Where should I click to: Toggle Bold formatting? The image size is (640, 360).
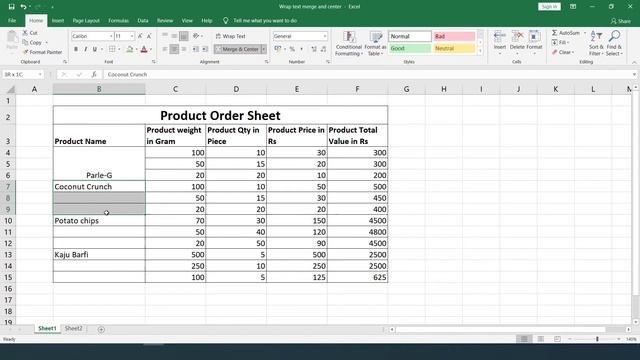click(76, 49)
